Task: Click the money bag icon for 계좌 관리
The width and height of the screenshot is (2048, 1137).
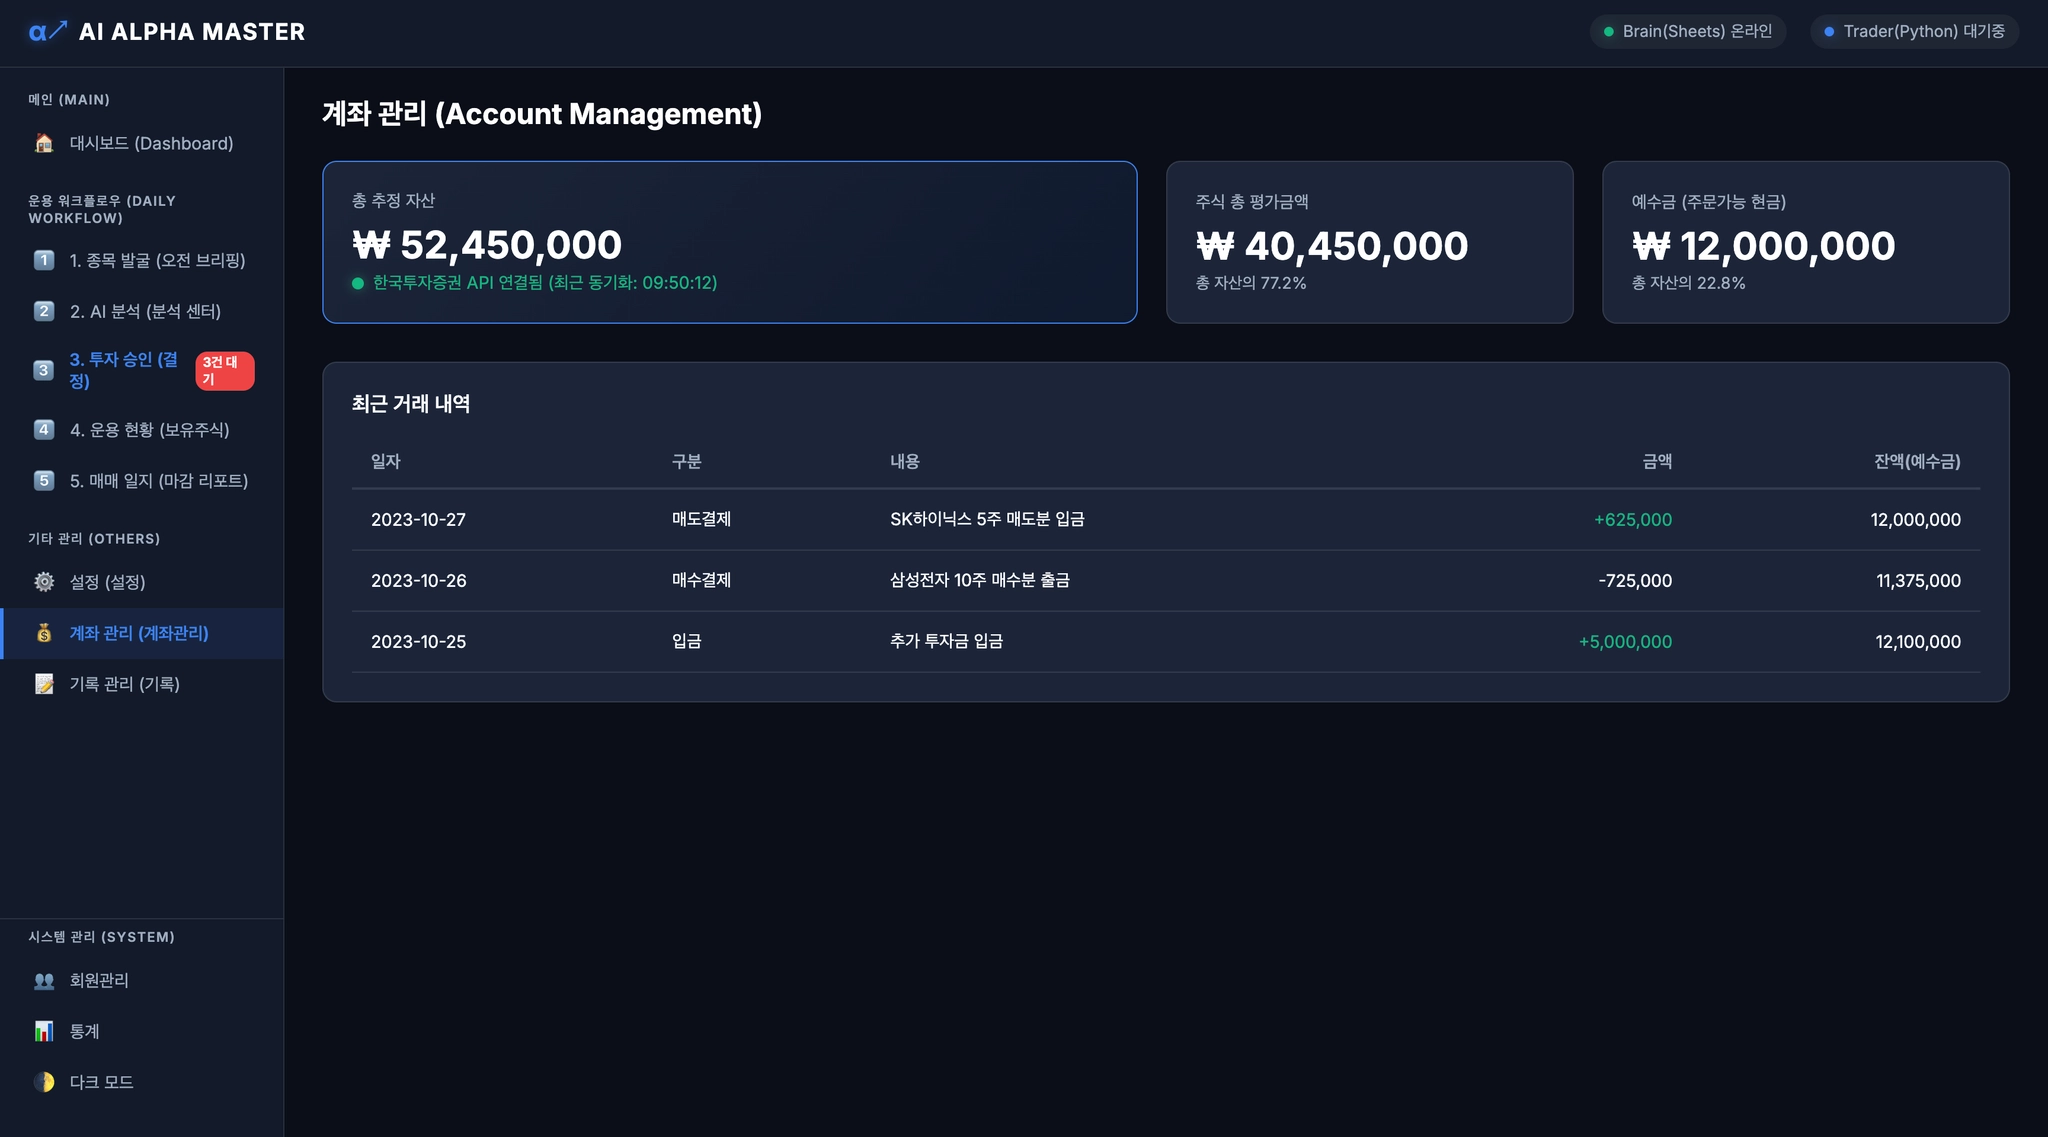Action: [44, 633]
